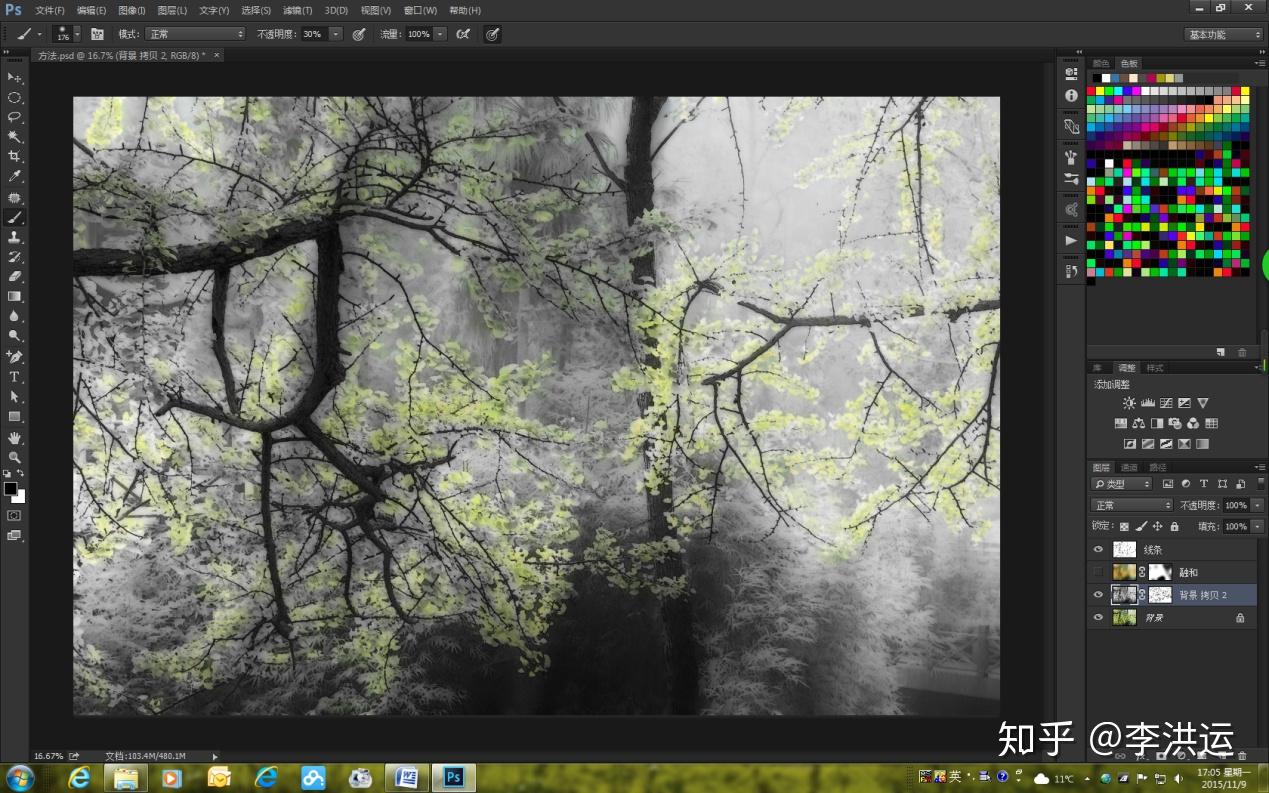Image resolution: width=1269 pixels, height=793 pixels.
Task: Open the 基本功能 workspace dropdown
Action: coord(1224,34)
